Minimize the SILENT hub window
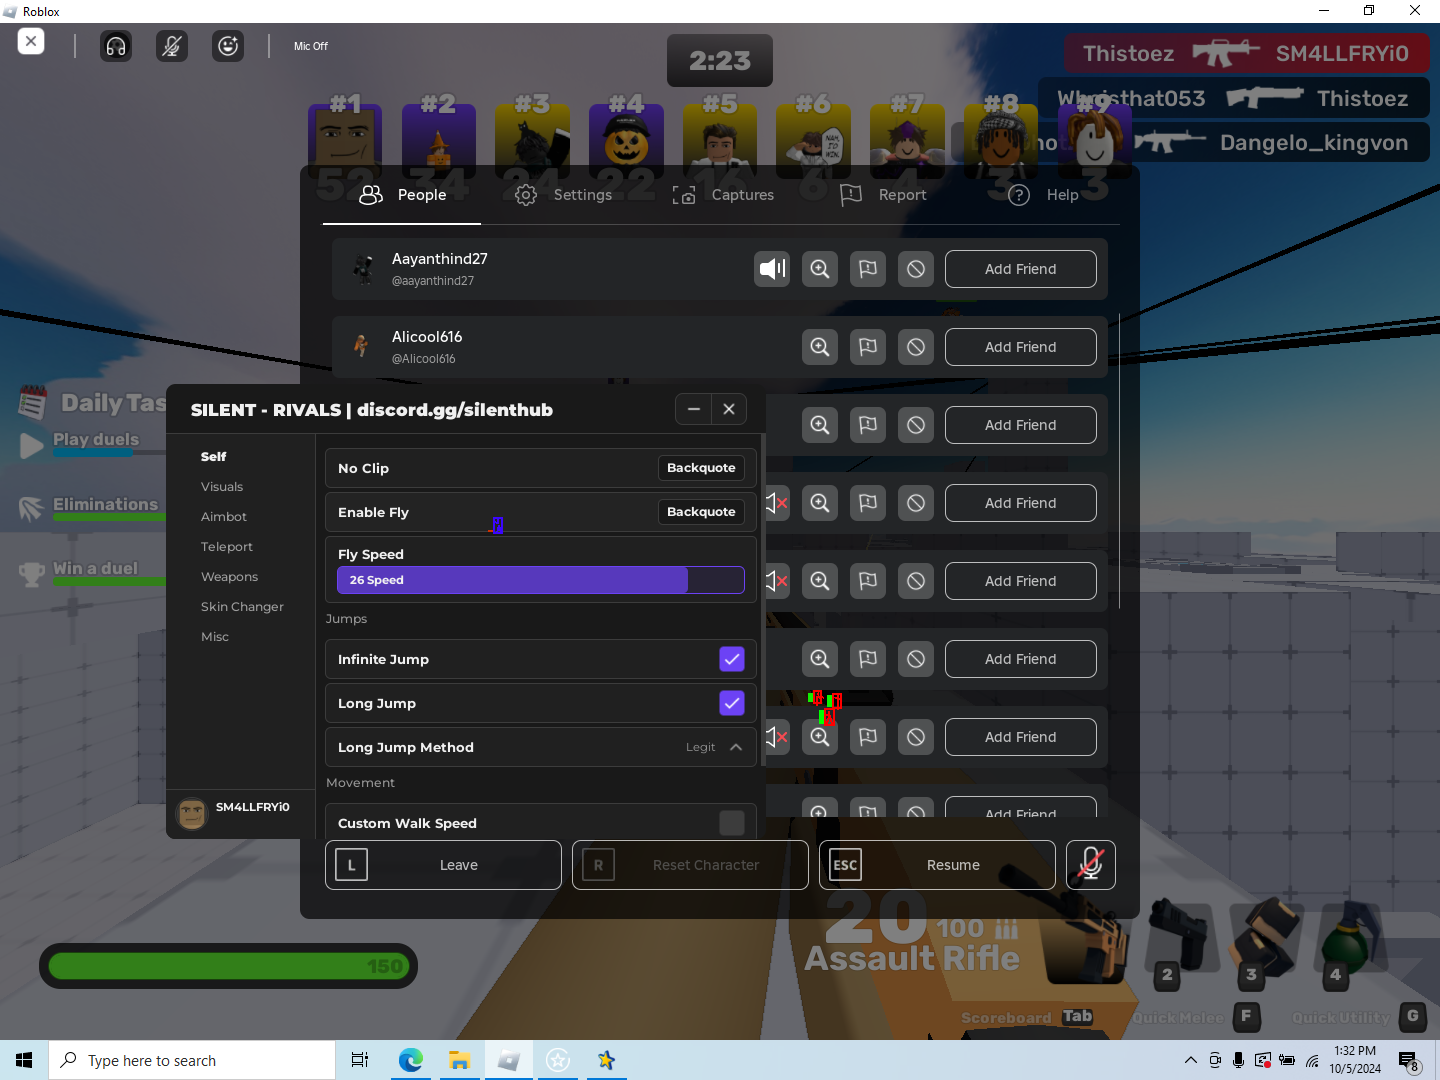This screenshot has width=1440, height=1080. (x=694, y=409)
